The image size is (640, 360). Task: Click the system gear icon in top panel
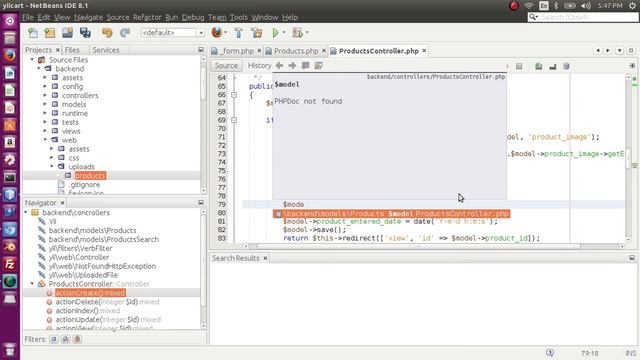[633, 5]
